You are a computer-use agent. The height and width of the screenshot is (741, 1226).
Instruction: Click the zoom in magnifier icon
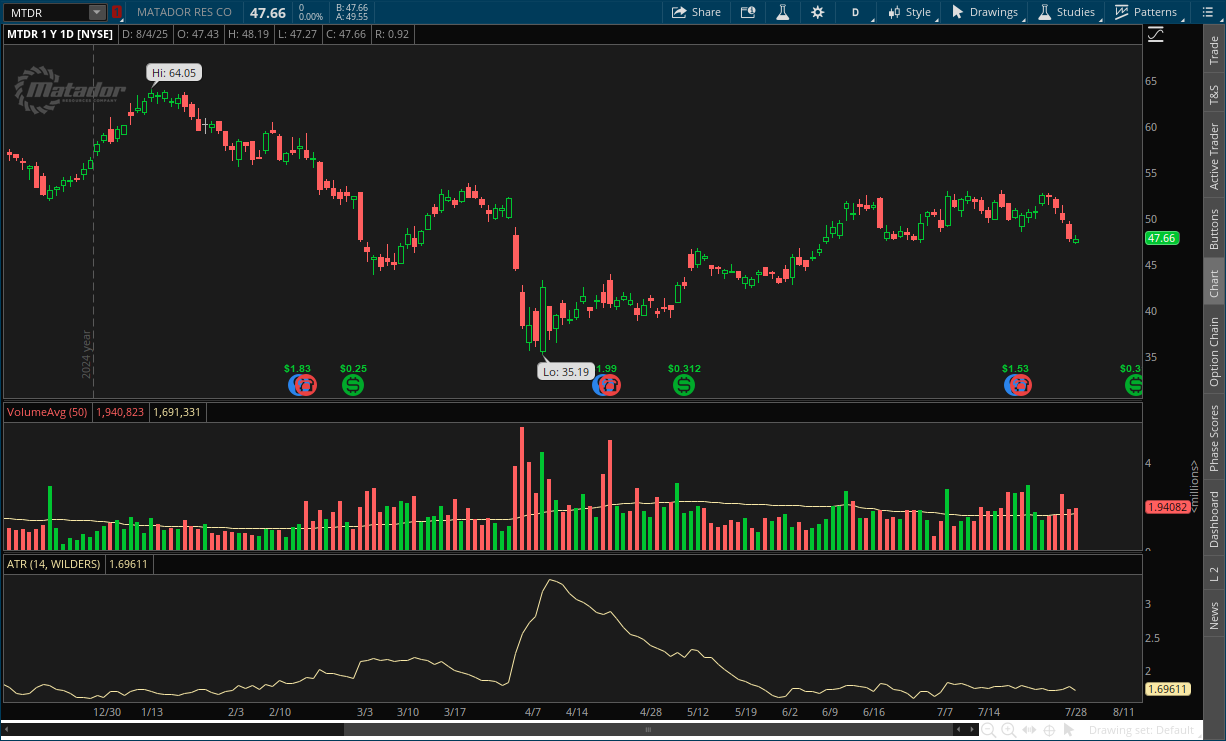click(1010, 730)
